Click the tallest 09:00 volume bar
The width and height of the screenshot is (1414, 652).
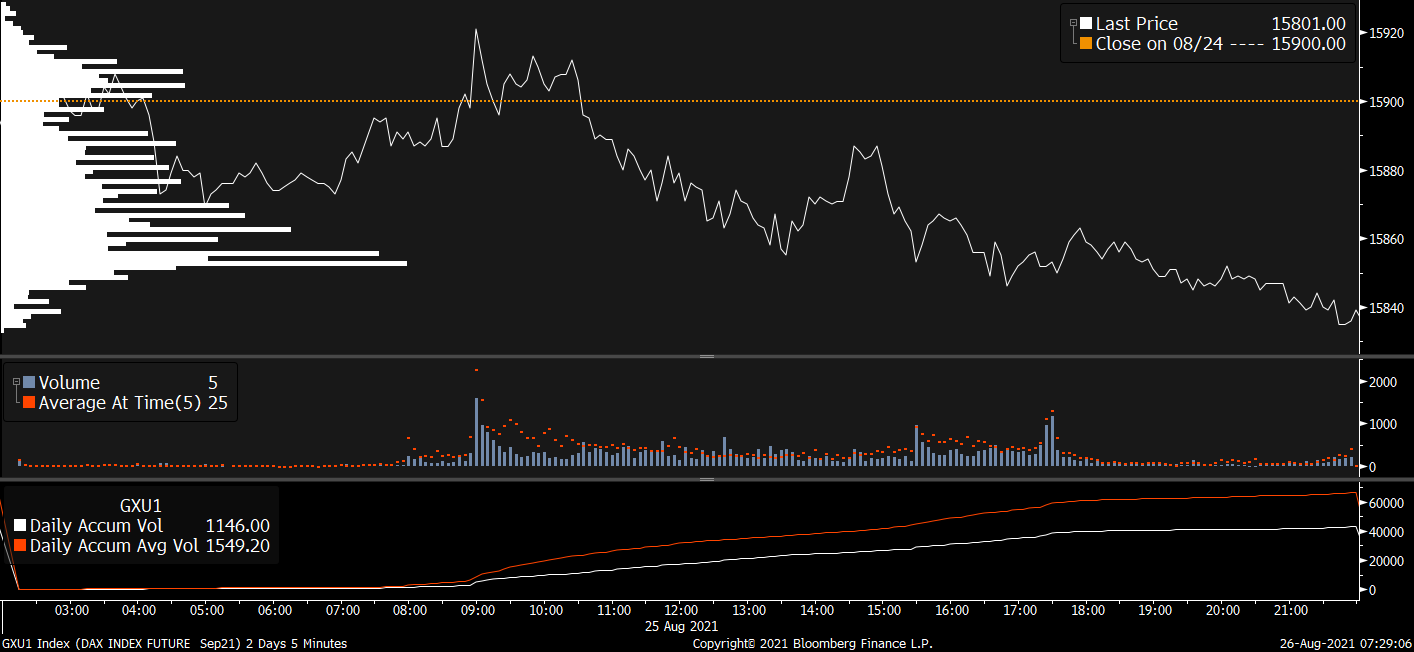[x=477, y=432]
